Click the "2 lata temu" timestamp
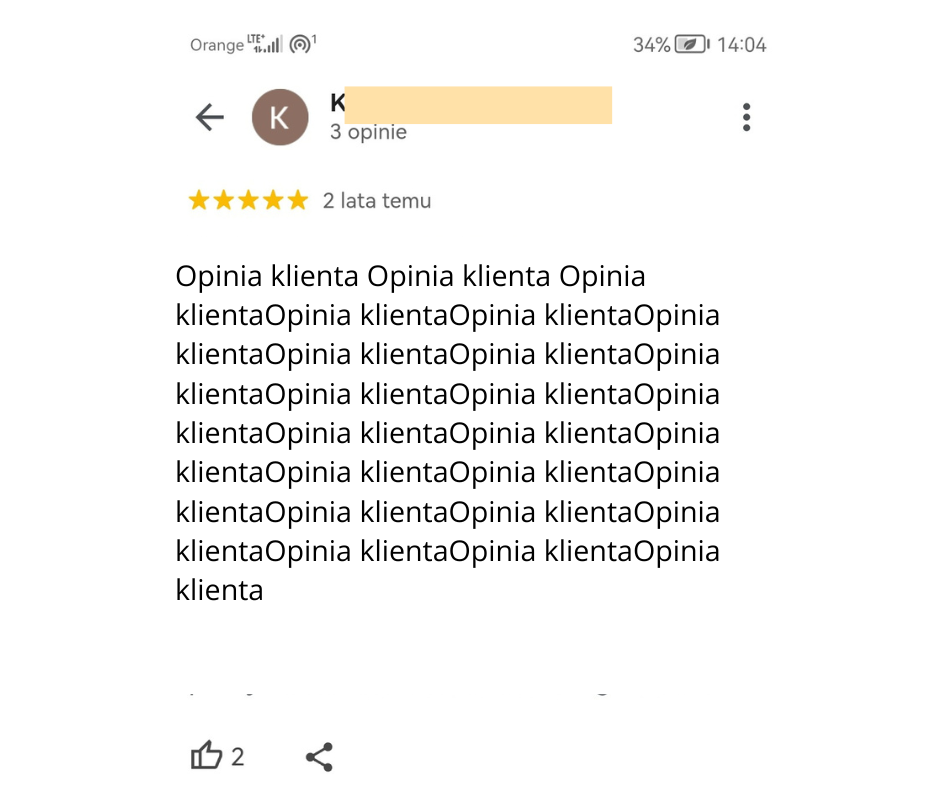The width and height of the screenshot is (940, 788). click(x=377, y=201)
